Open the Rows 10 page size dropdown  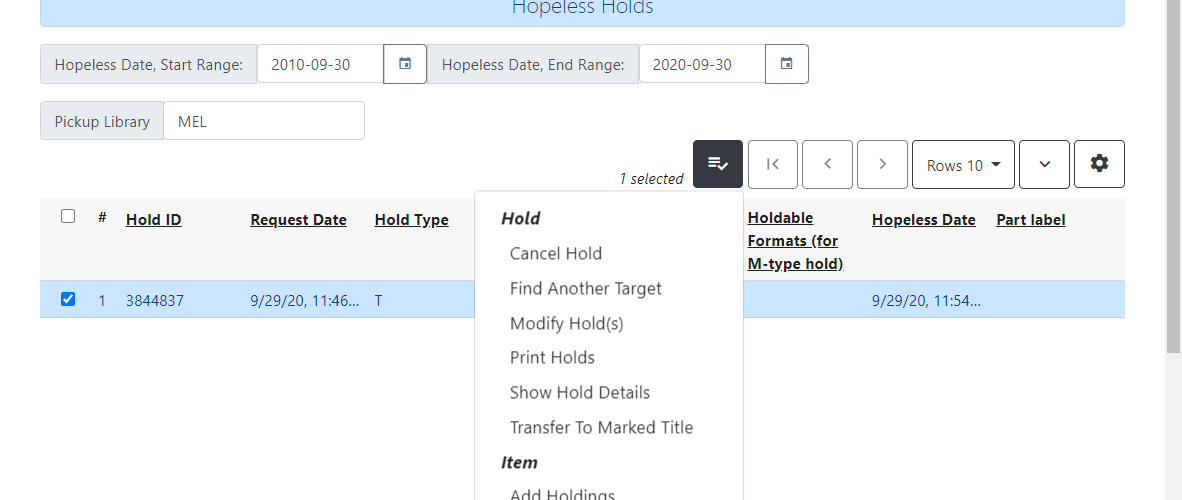(x=963, y=164)
